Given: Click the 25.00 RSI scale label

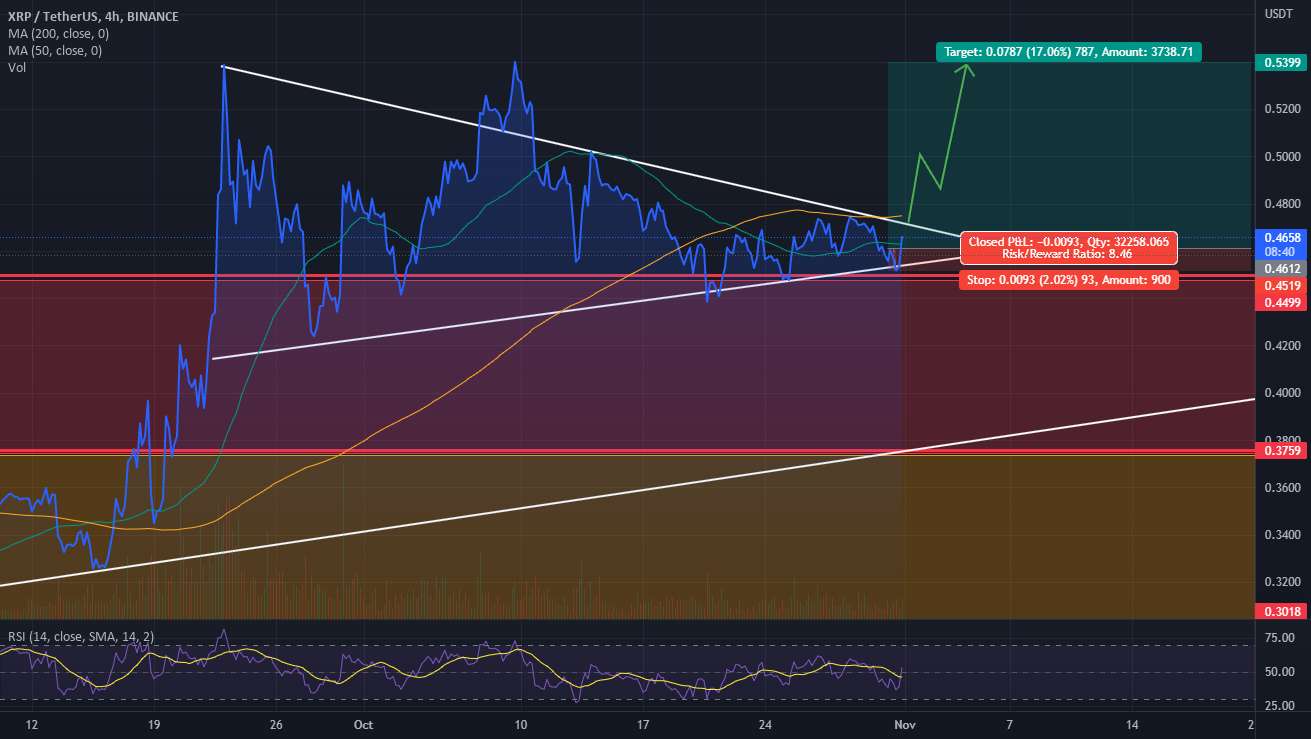Looking at the screenshot, I should point(1280,708).
